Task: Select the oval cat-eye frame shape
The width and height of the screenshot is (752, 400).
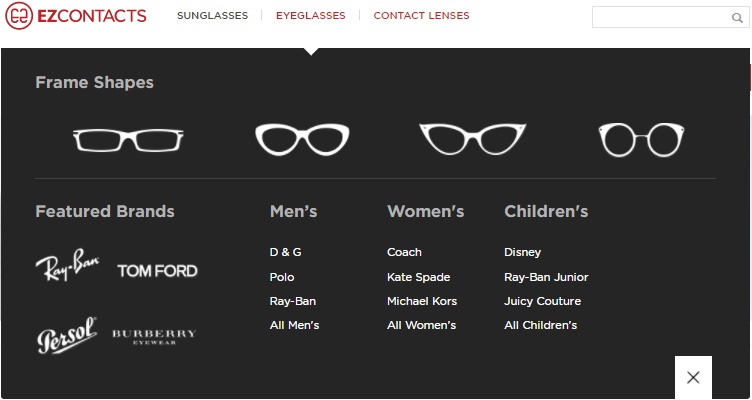Action: [302, 140]
